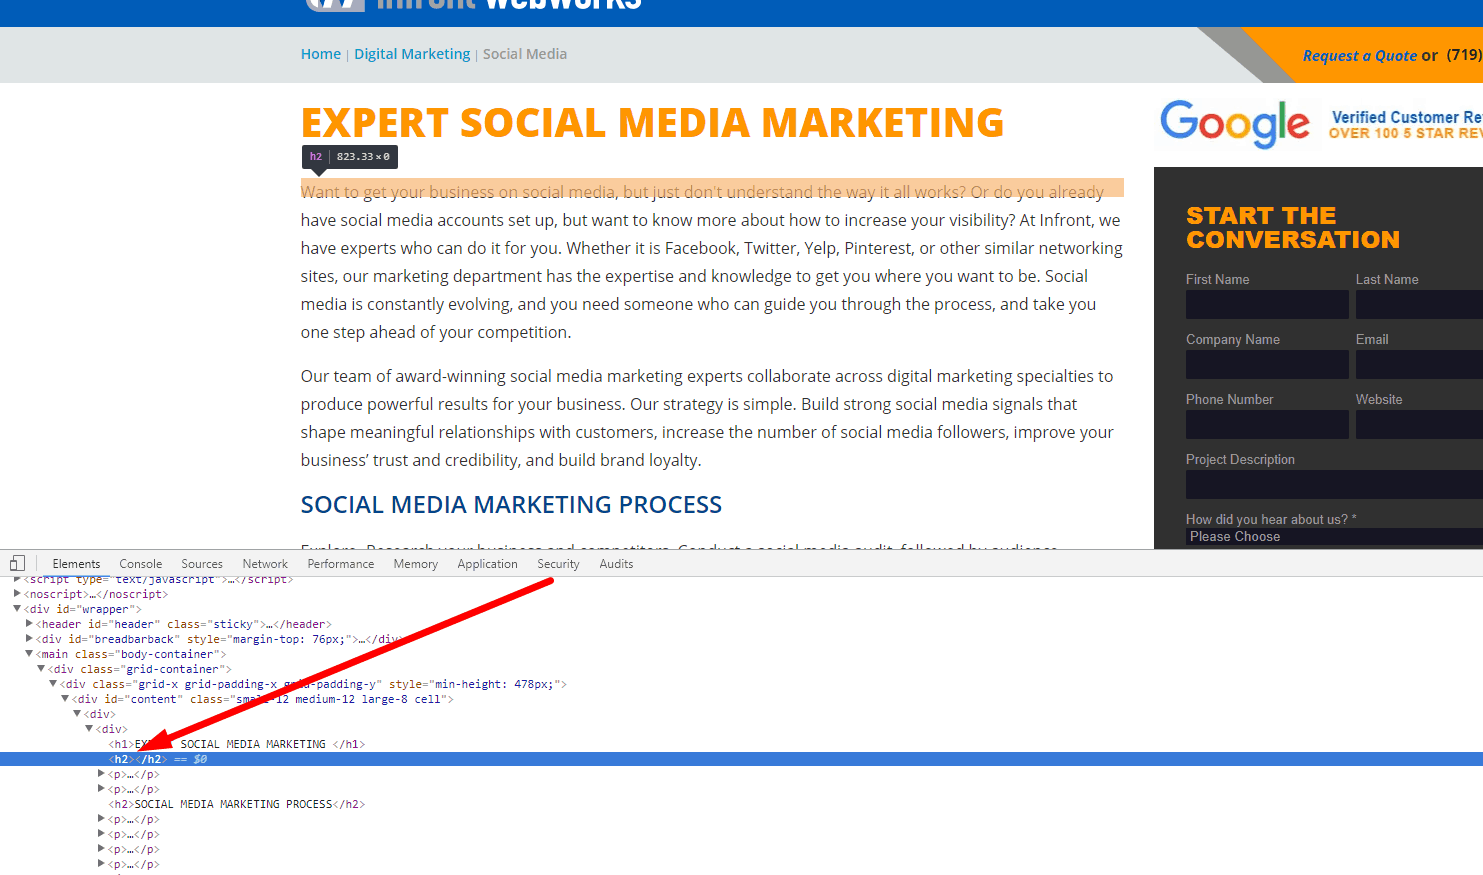Switch to the Console tab

140,563
